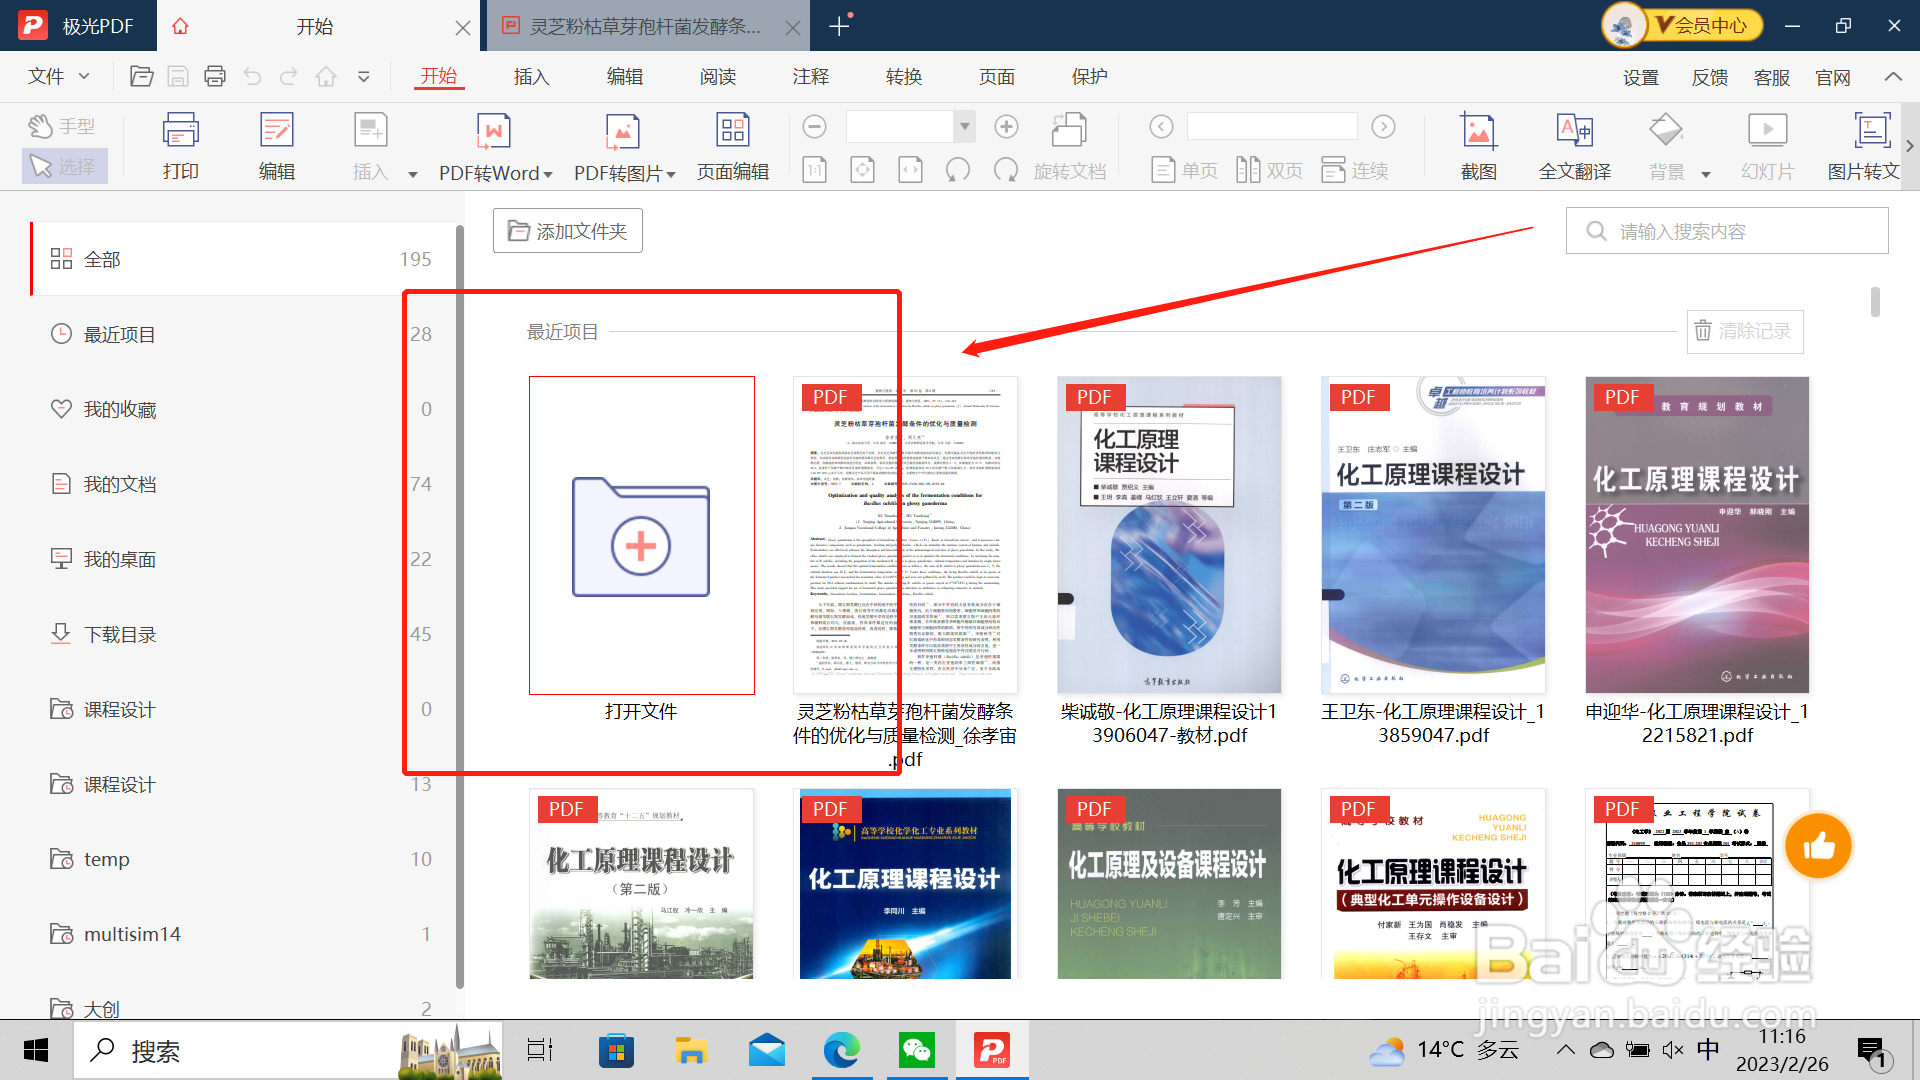Viewport: 1920px width, 1080px height.
Task: Start 幻灯片 slideshow mode
Action: (1767, 146)
